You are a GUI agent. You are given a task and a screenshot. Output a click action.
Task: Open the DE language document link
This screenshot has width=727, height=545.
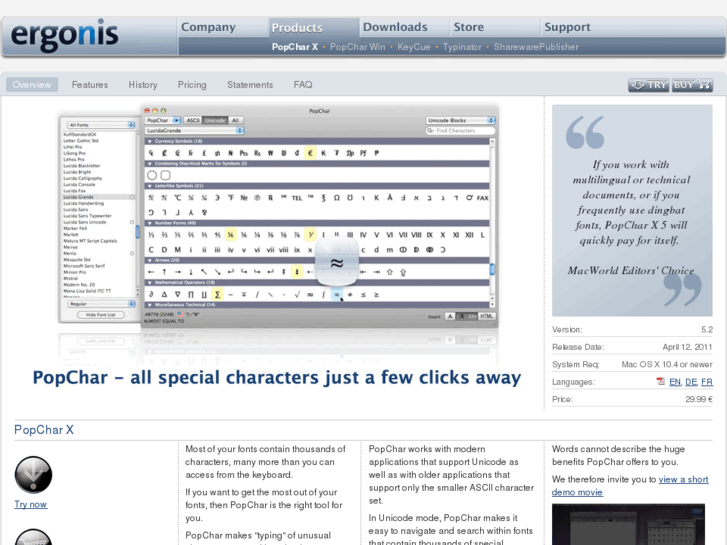(x=691, y=382)
